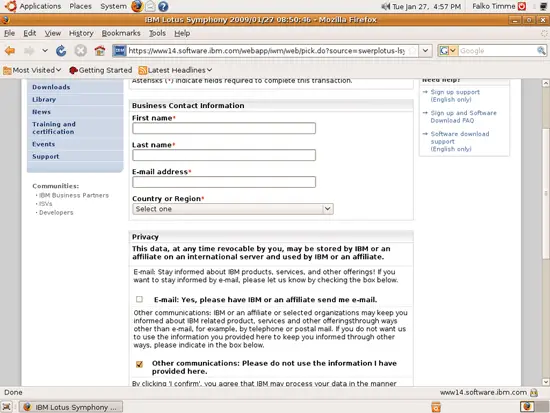Go to the Firefox Home page
The height and width of the screenshot is (413, 550).
coord(100,51)
